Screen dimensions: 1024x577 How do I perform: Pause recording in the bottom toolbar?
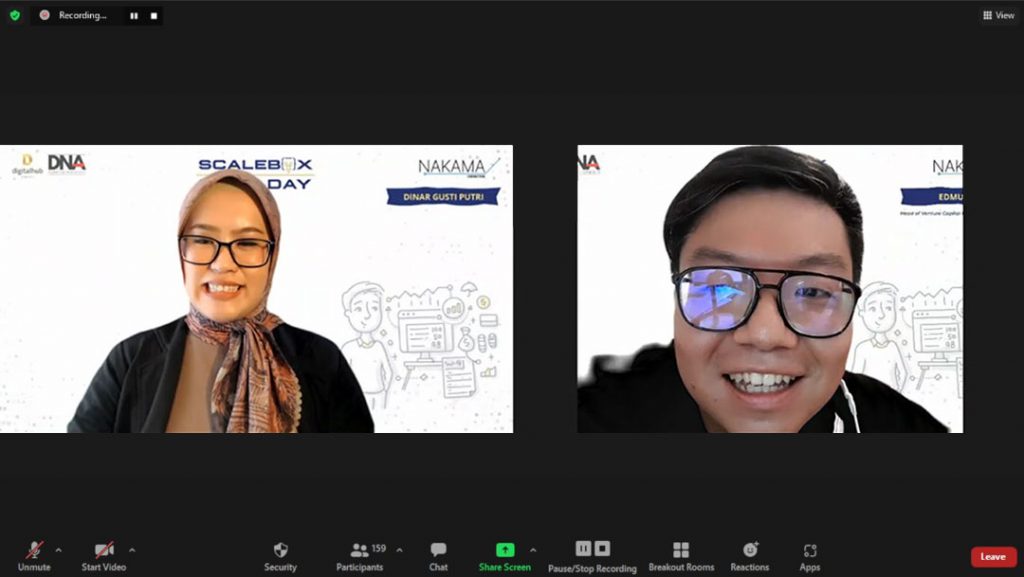pos(583,548)
